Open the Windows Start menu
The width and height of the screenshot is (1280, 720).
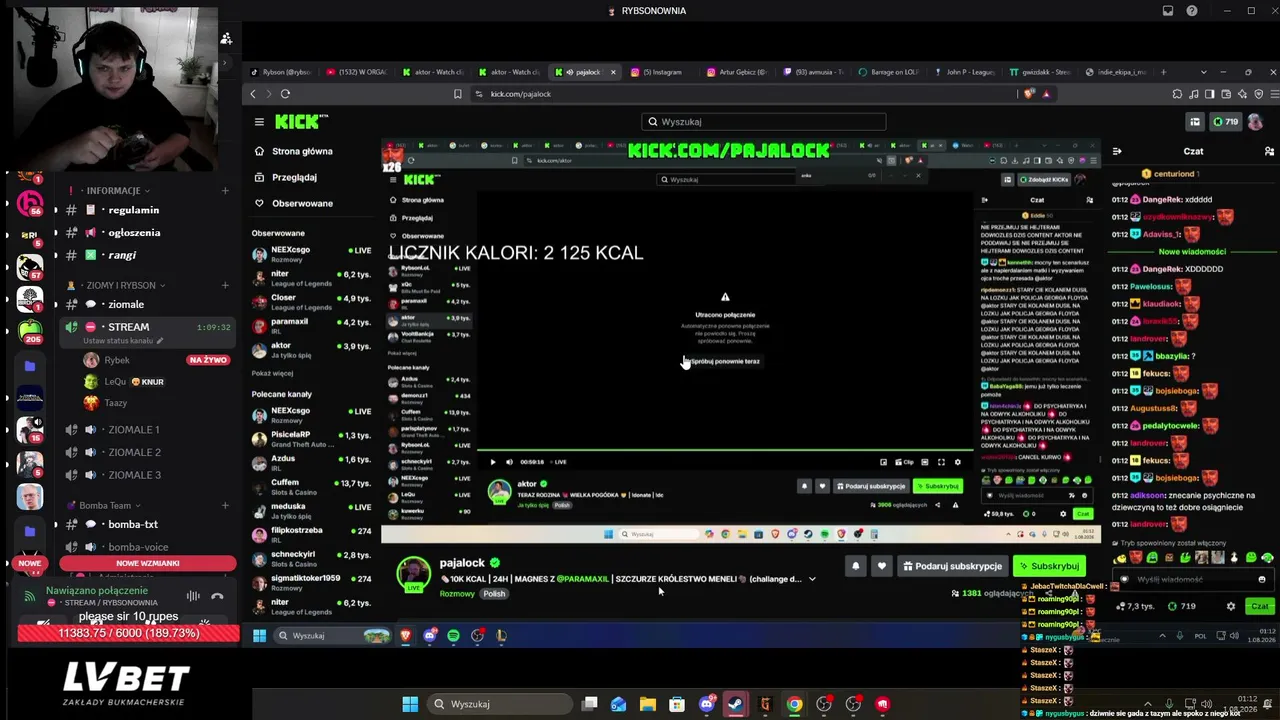coord(410,704)
